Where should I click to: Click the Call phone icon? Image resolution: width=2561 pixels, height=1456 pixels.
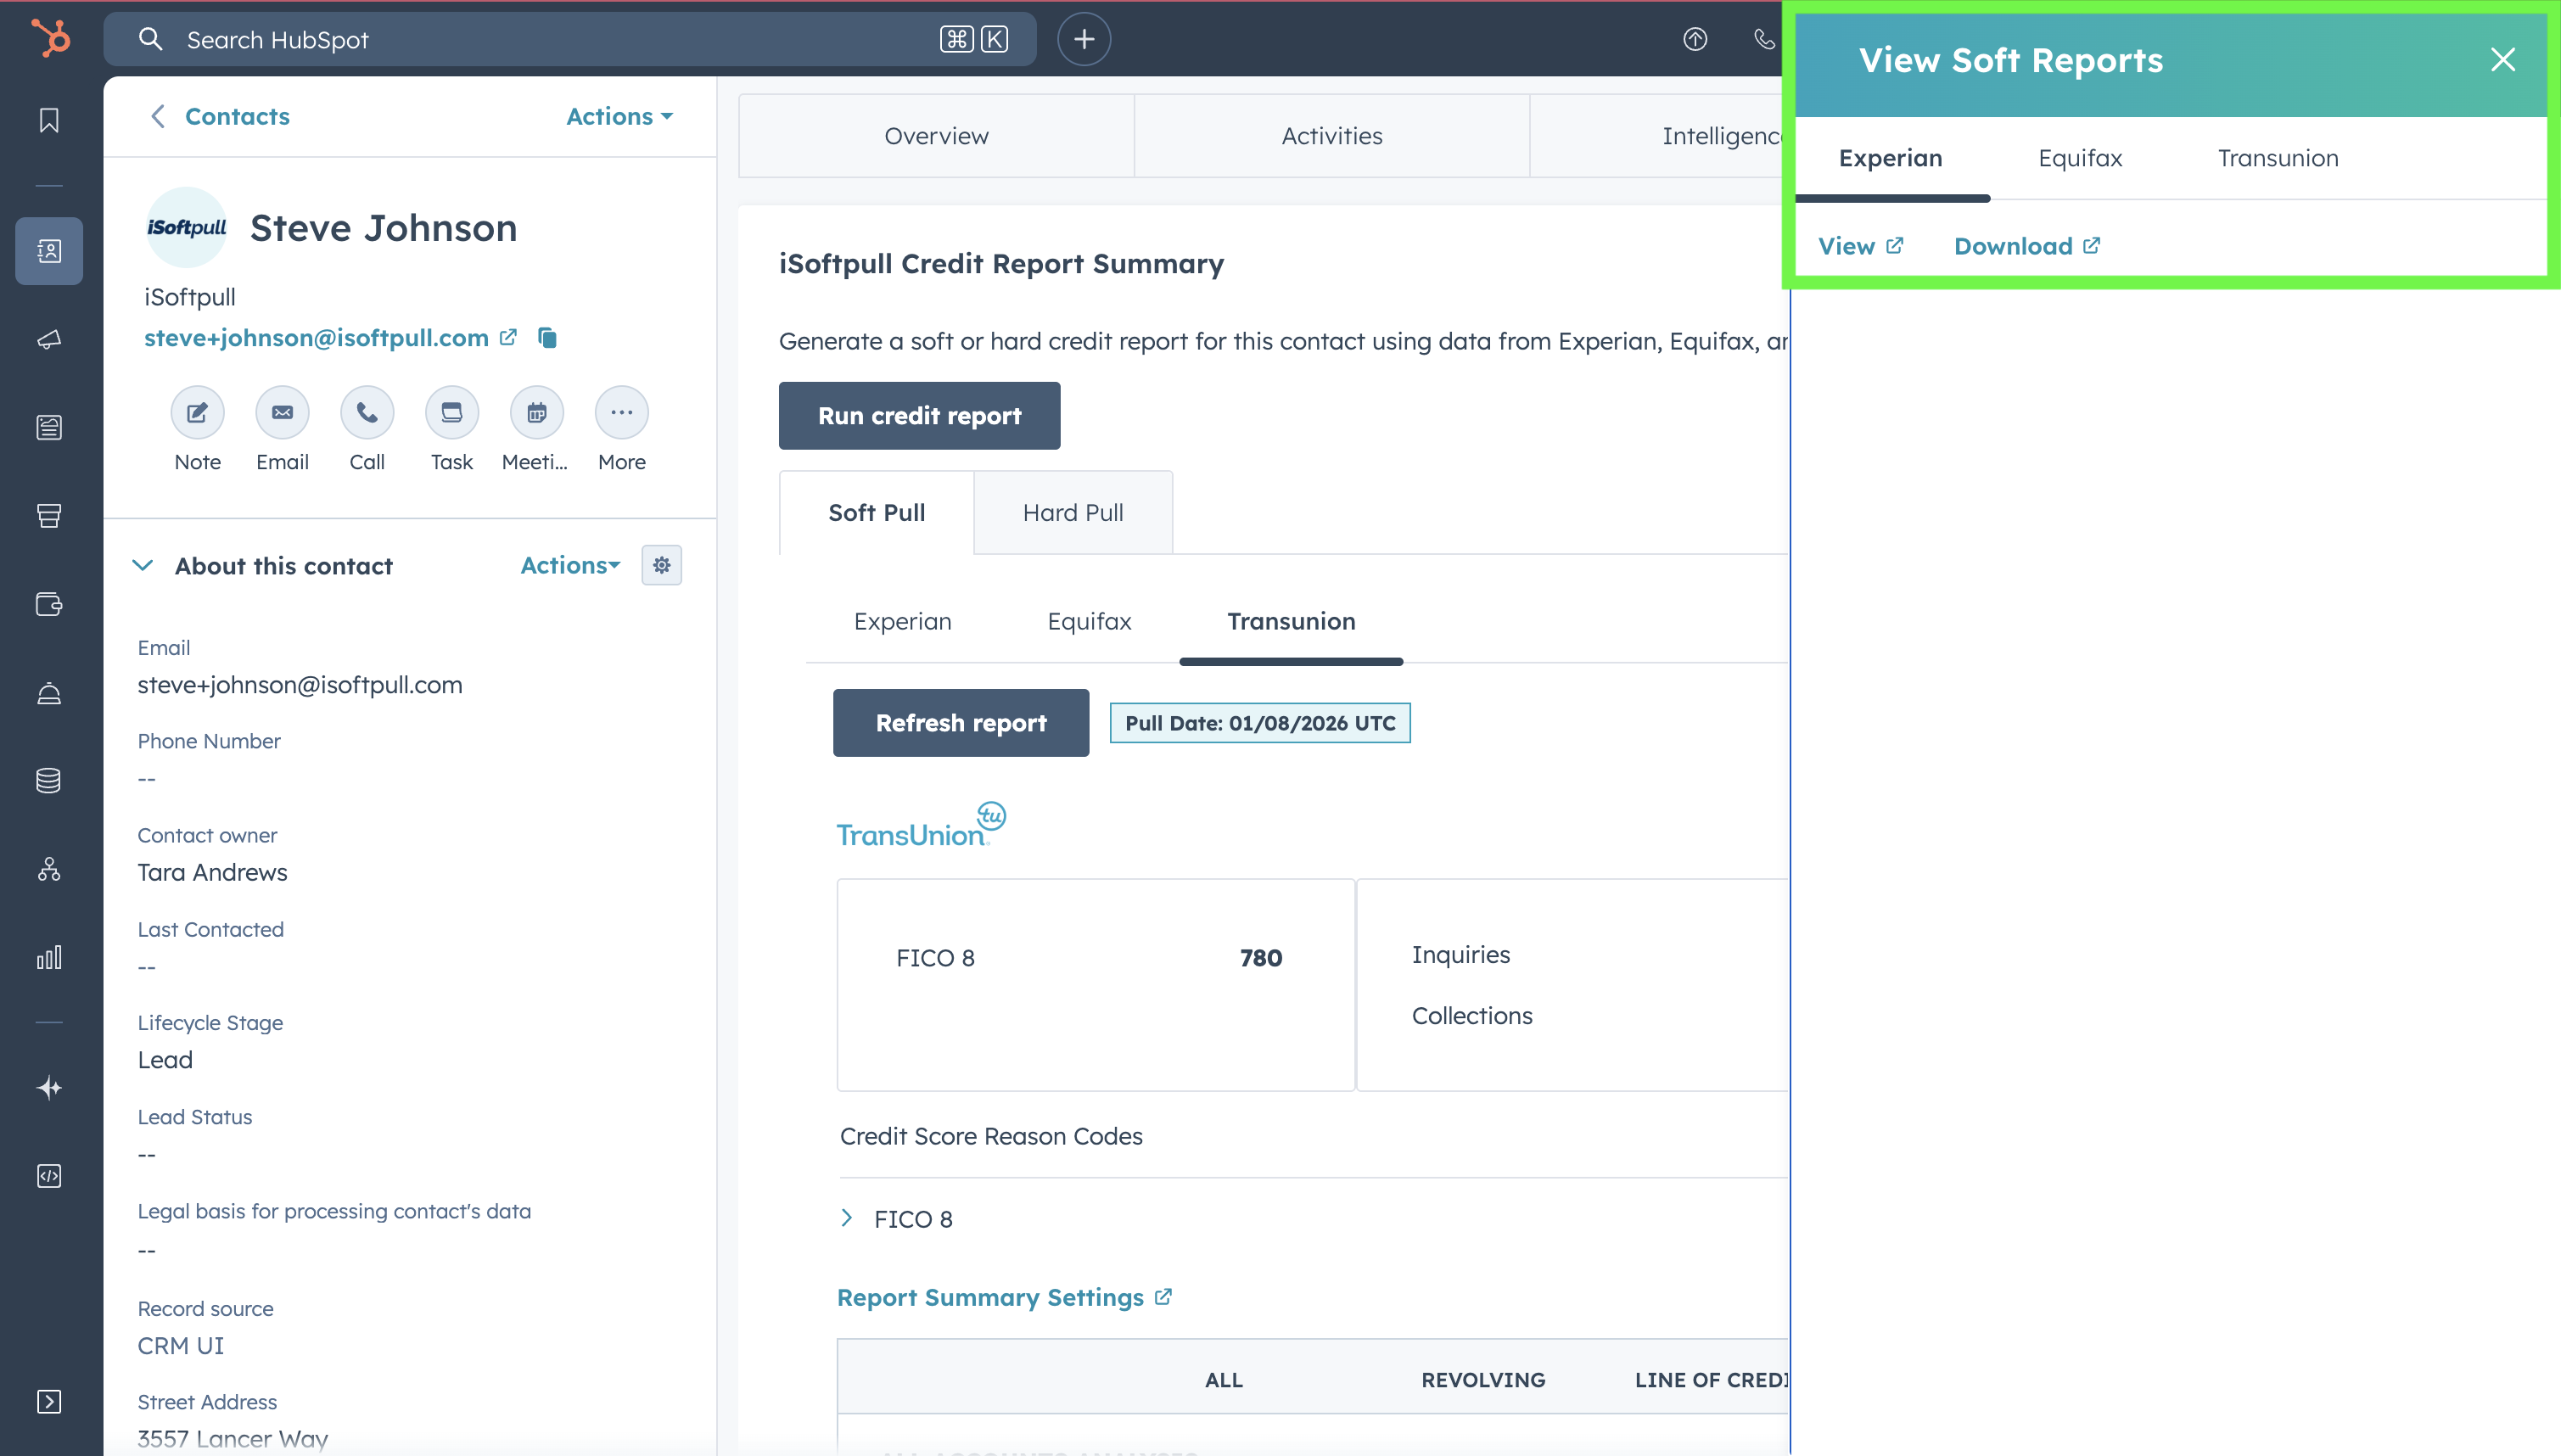tap(367, 413)
